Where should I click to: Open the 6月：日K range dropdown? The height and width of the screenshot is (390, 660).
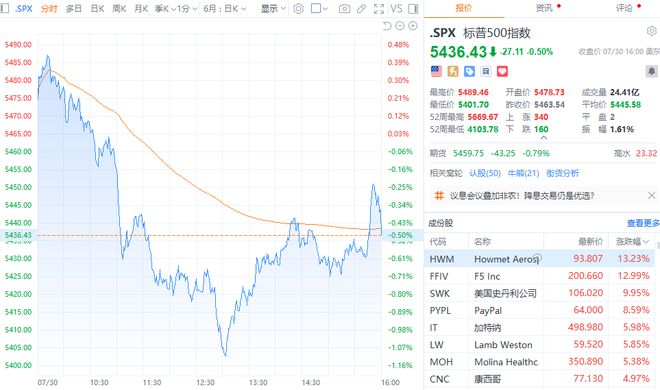click(225, 8)
